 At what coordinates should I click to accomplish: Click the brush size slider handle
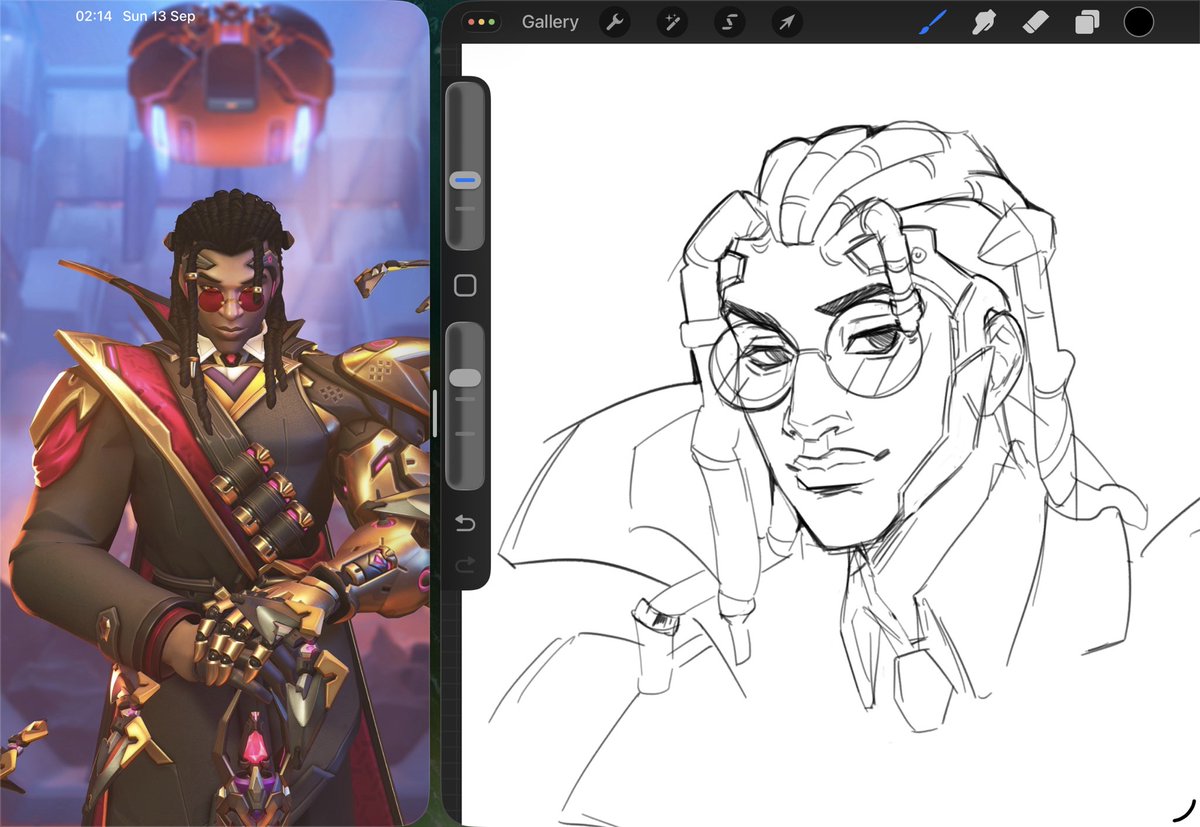point(465,181)
